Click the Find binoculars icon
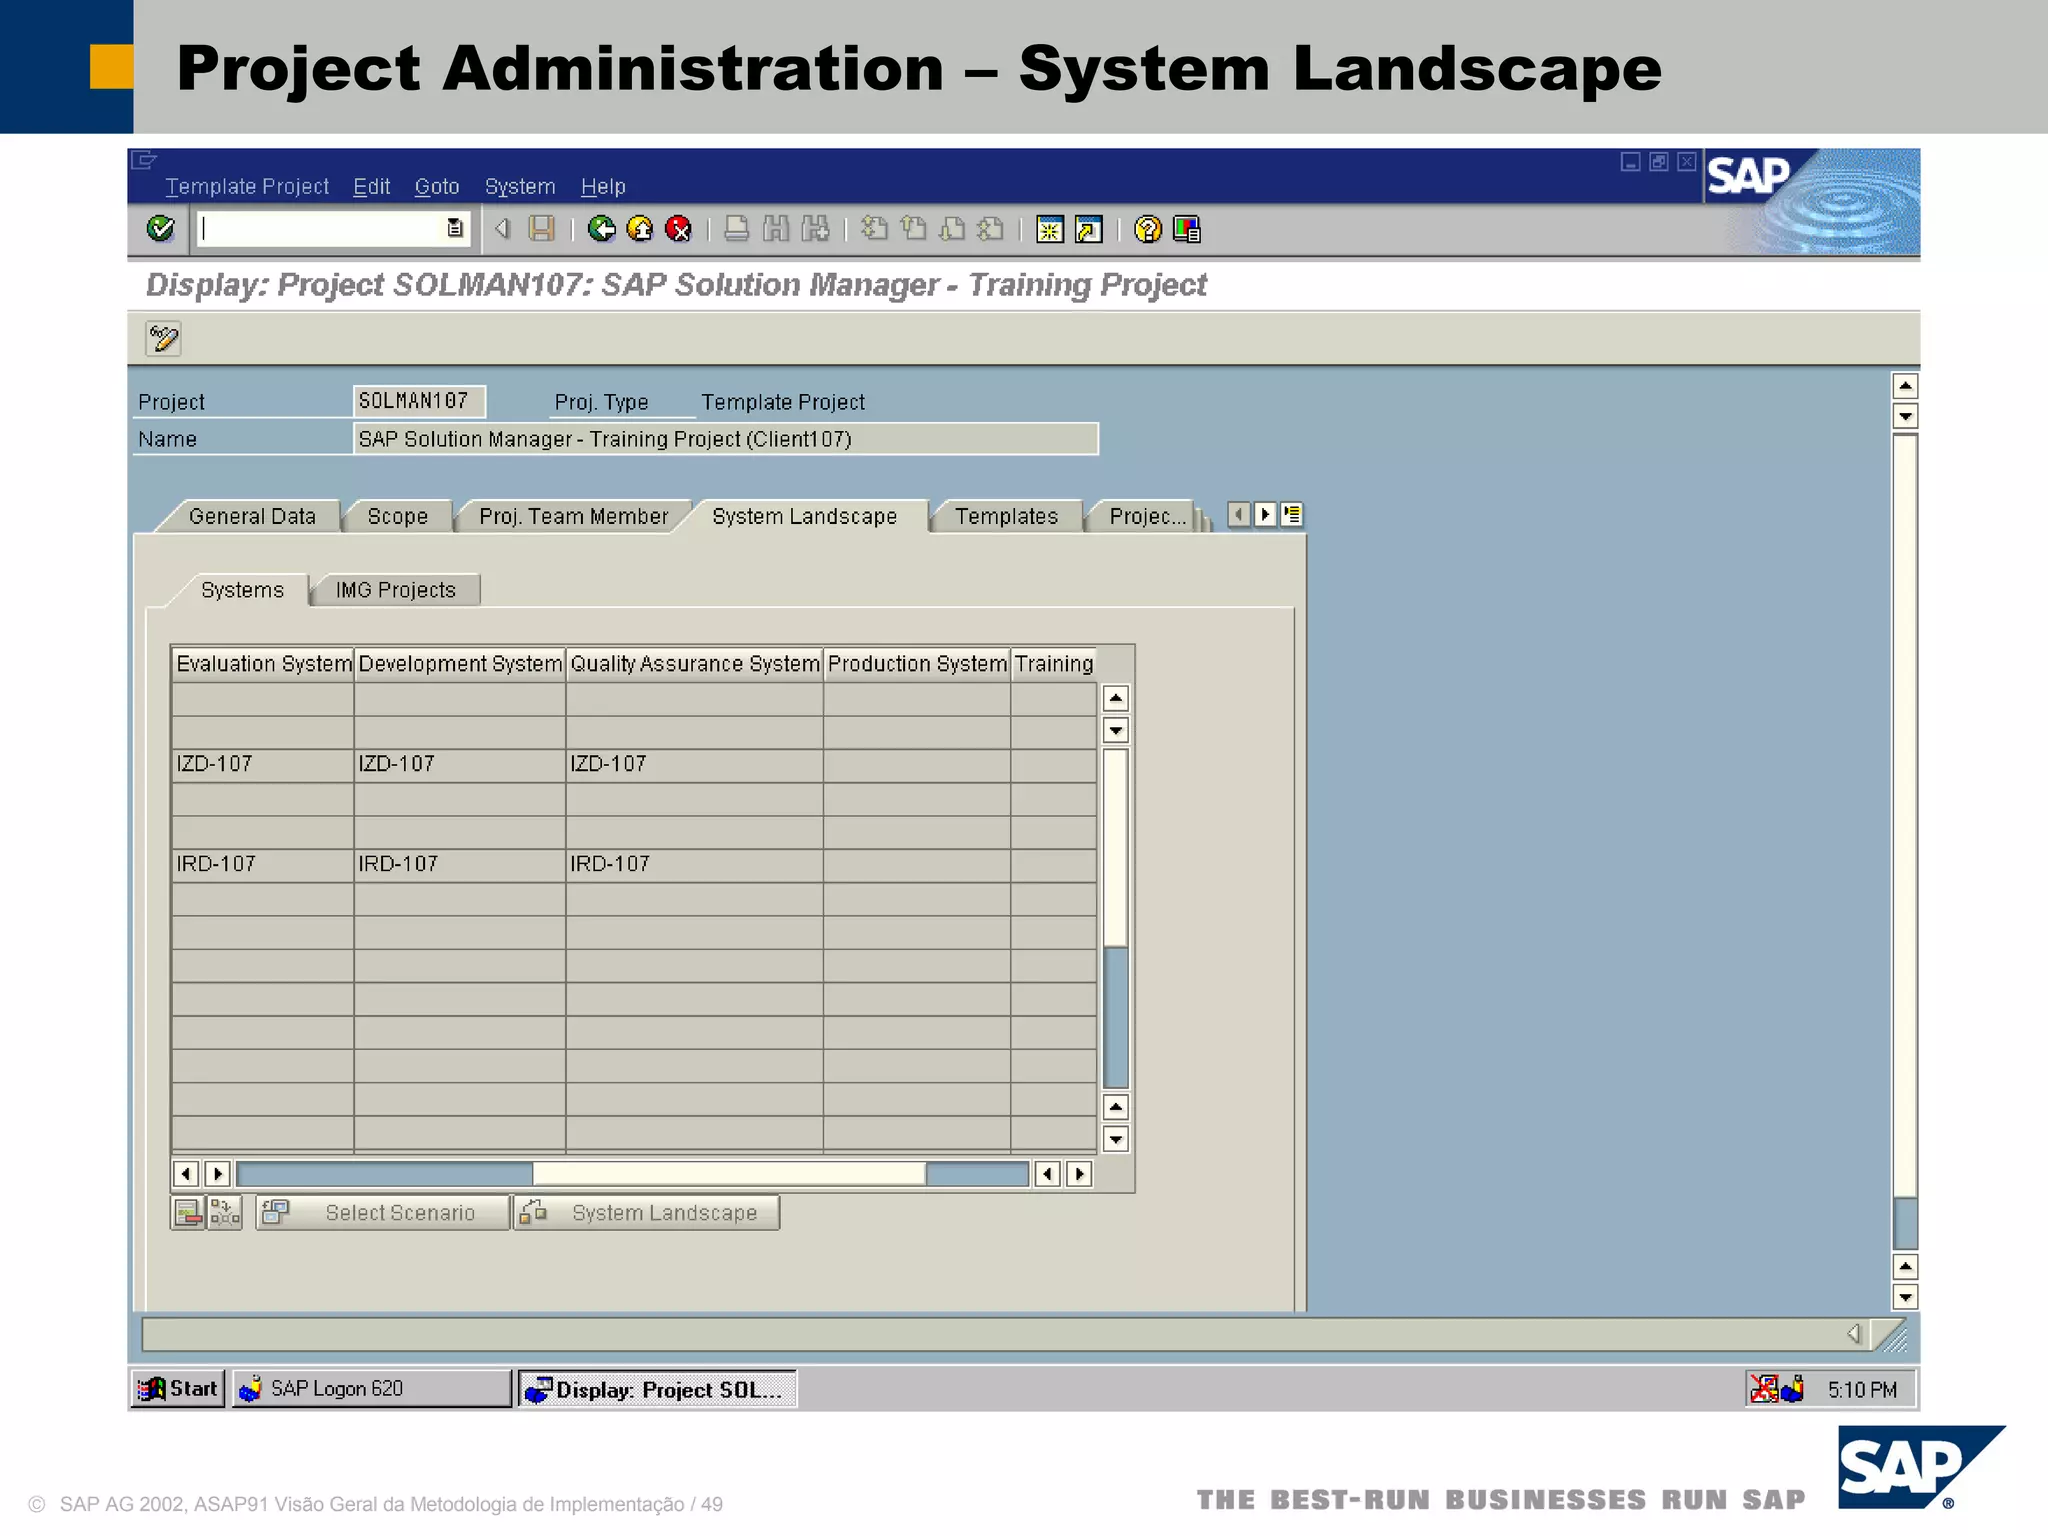This screenshot has height=1536, width=2048. (x=776, y=229)
